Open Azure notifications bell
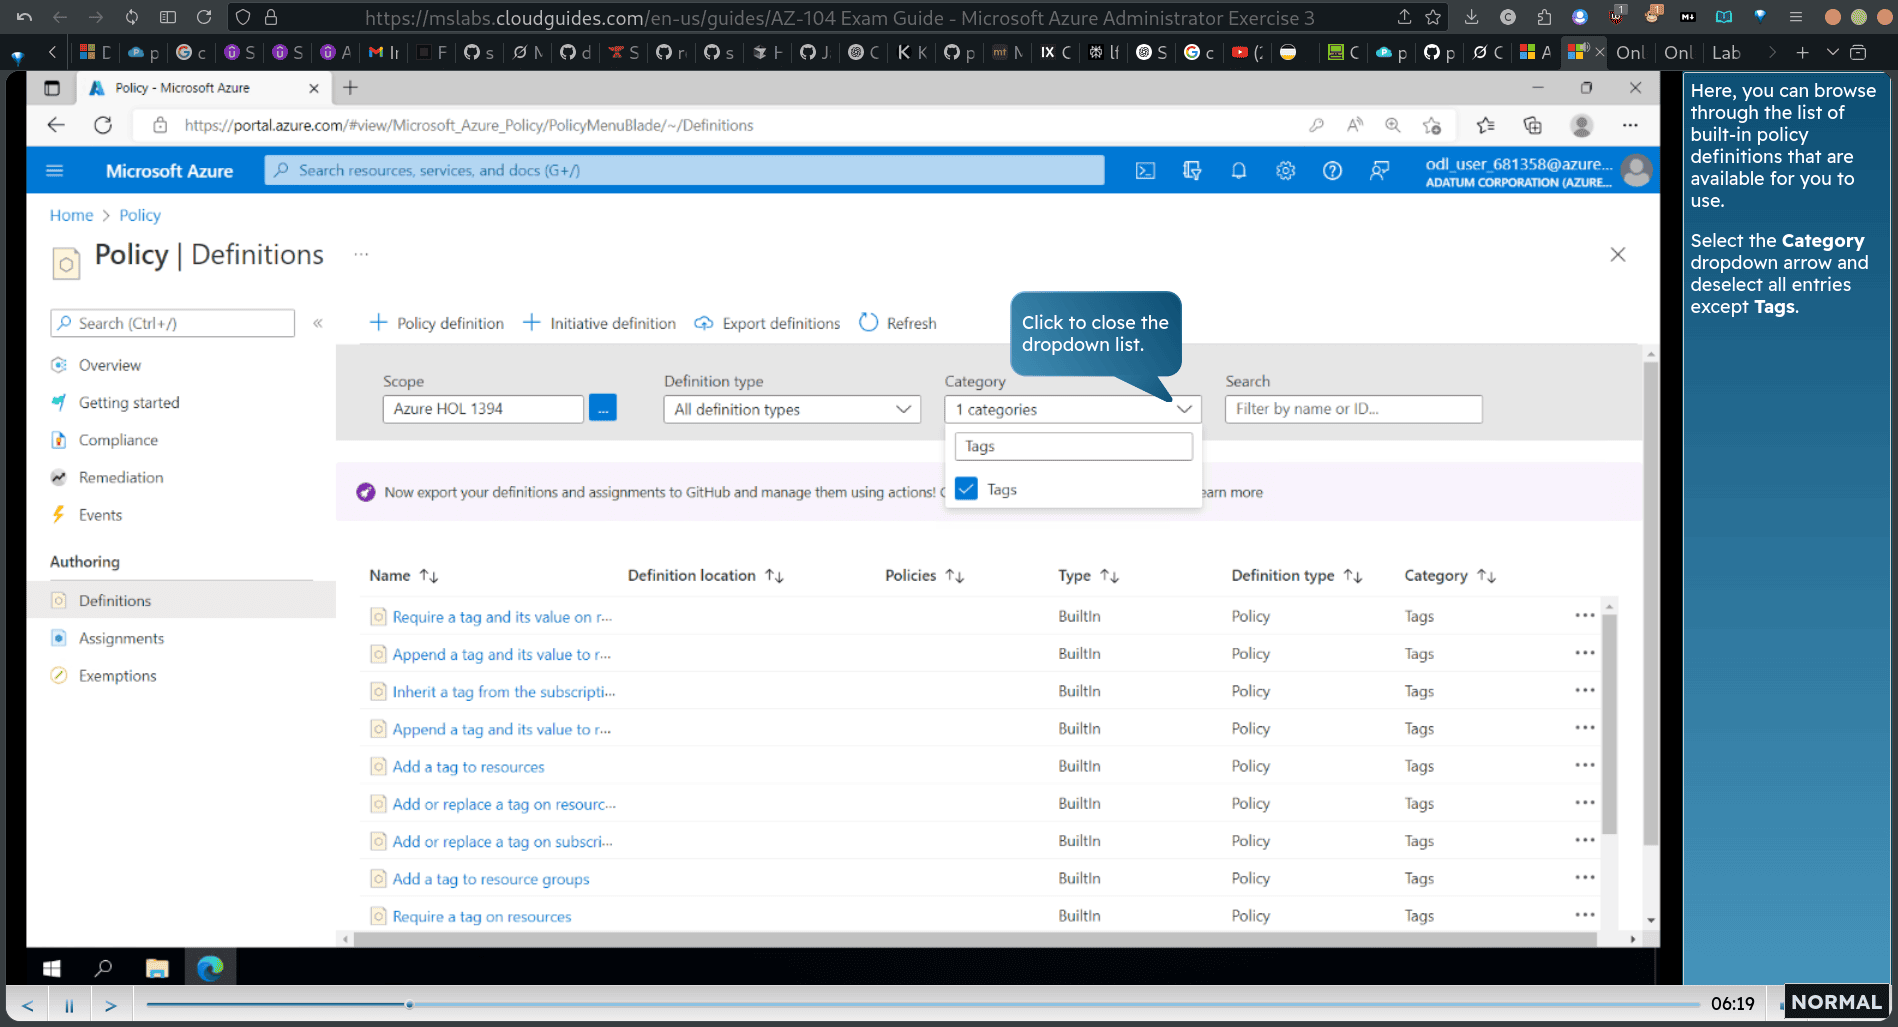 [x=1238, y=171]
